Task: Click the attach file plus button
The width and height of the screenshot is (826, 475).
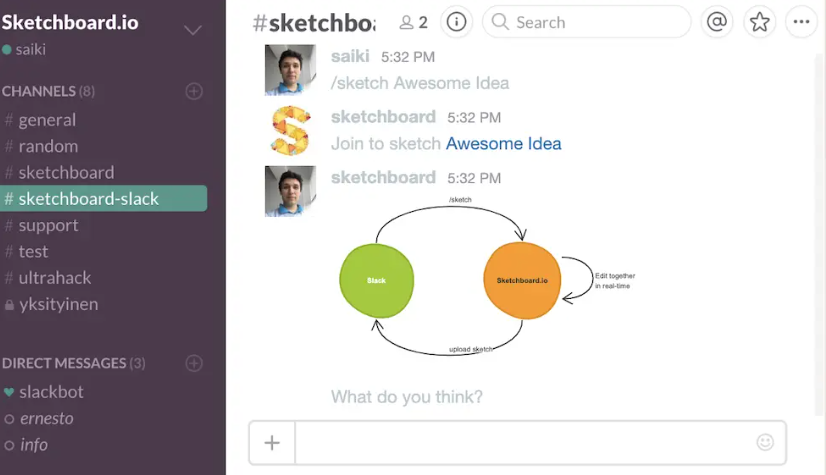Action: tap(272, 443)
